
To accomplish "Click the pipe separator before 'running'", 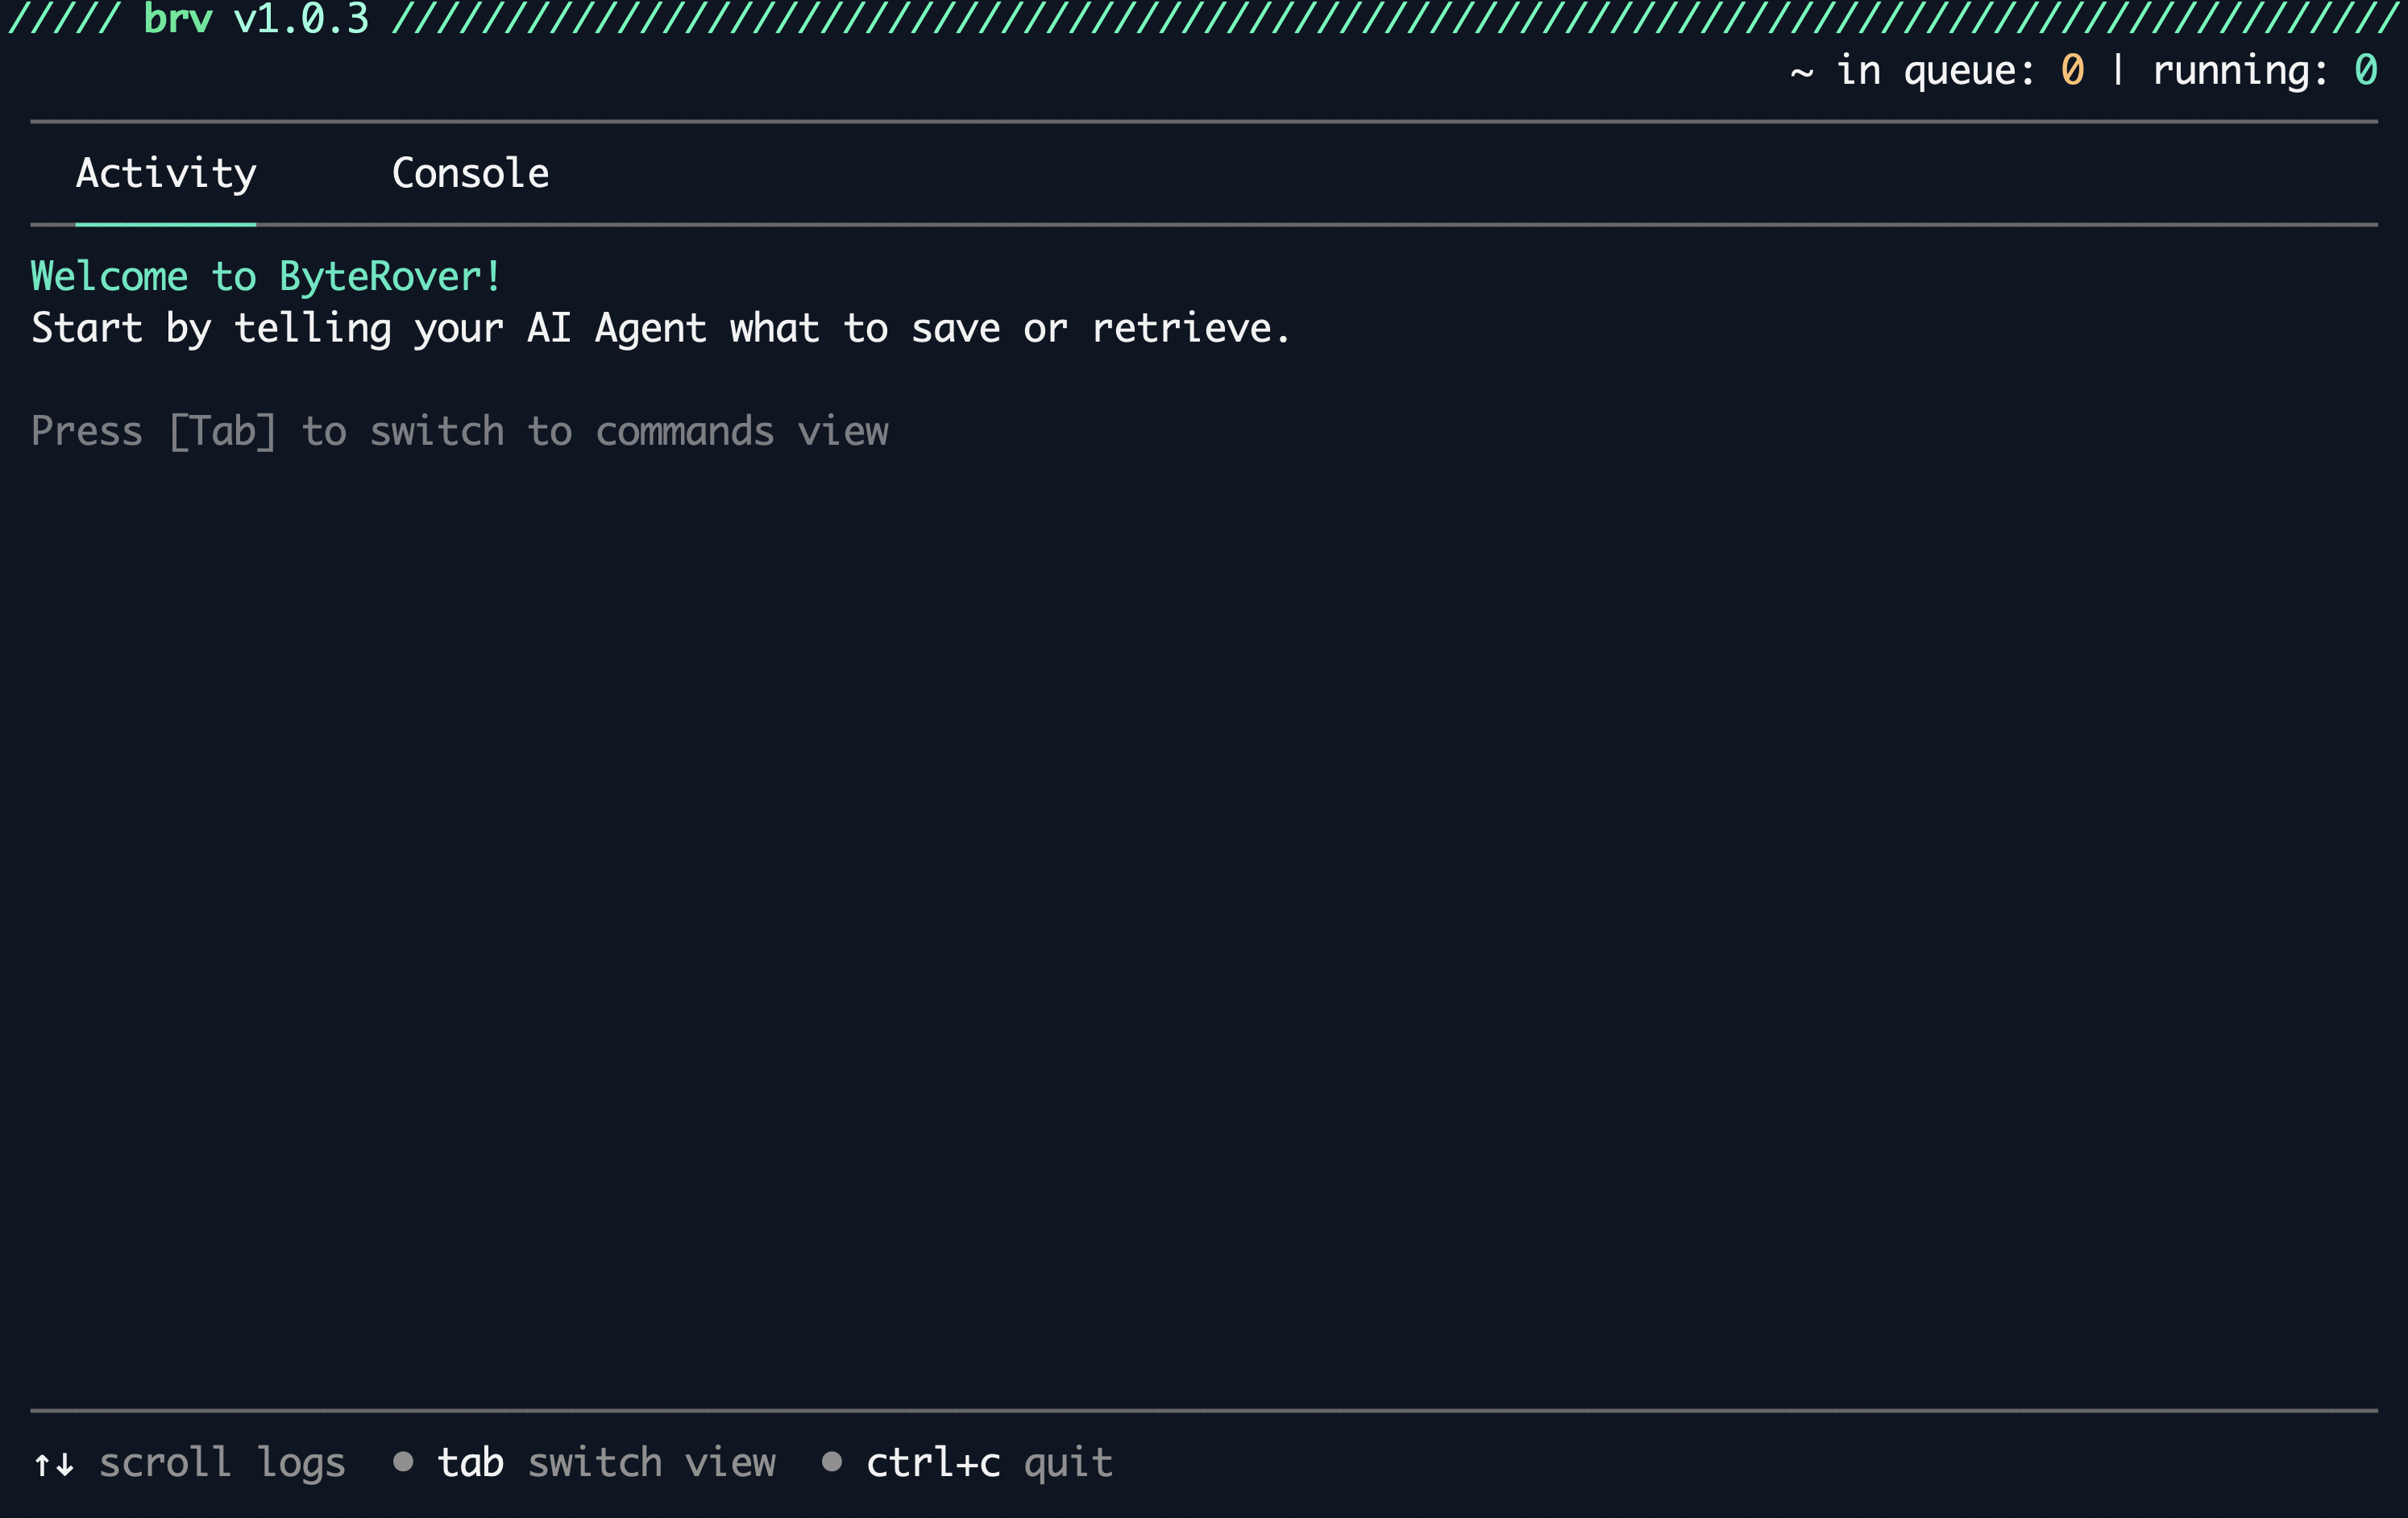I will point(2117,70).
